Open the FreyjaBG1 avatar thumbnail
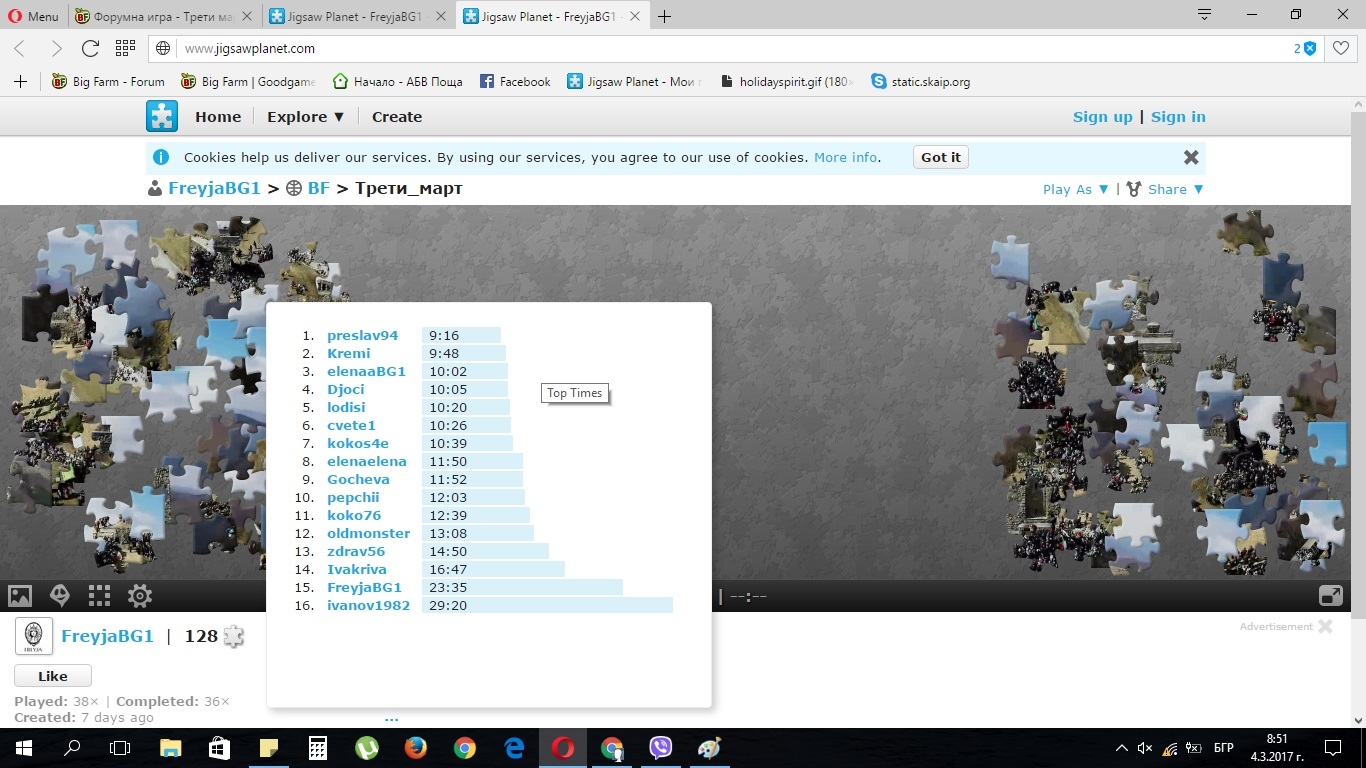Image resolution: width=1366 pixels, height=768 pixels. [x=34, y=637]
